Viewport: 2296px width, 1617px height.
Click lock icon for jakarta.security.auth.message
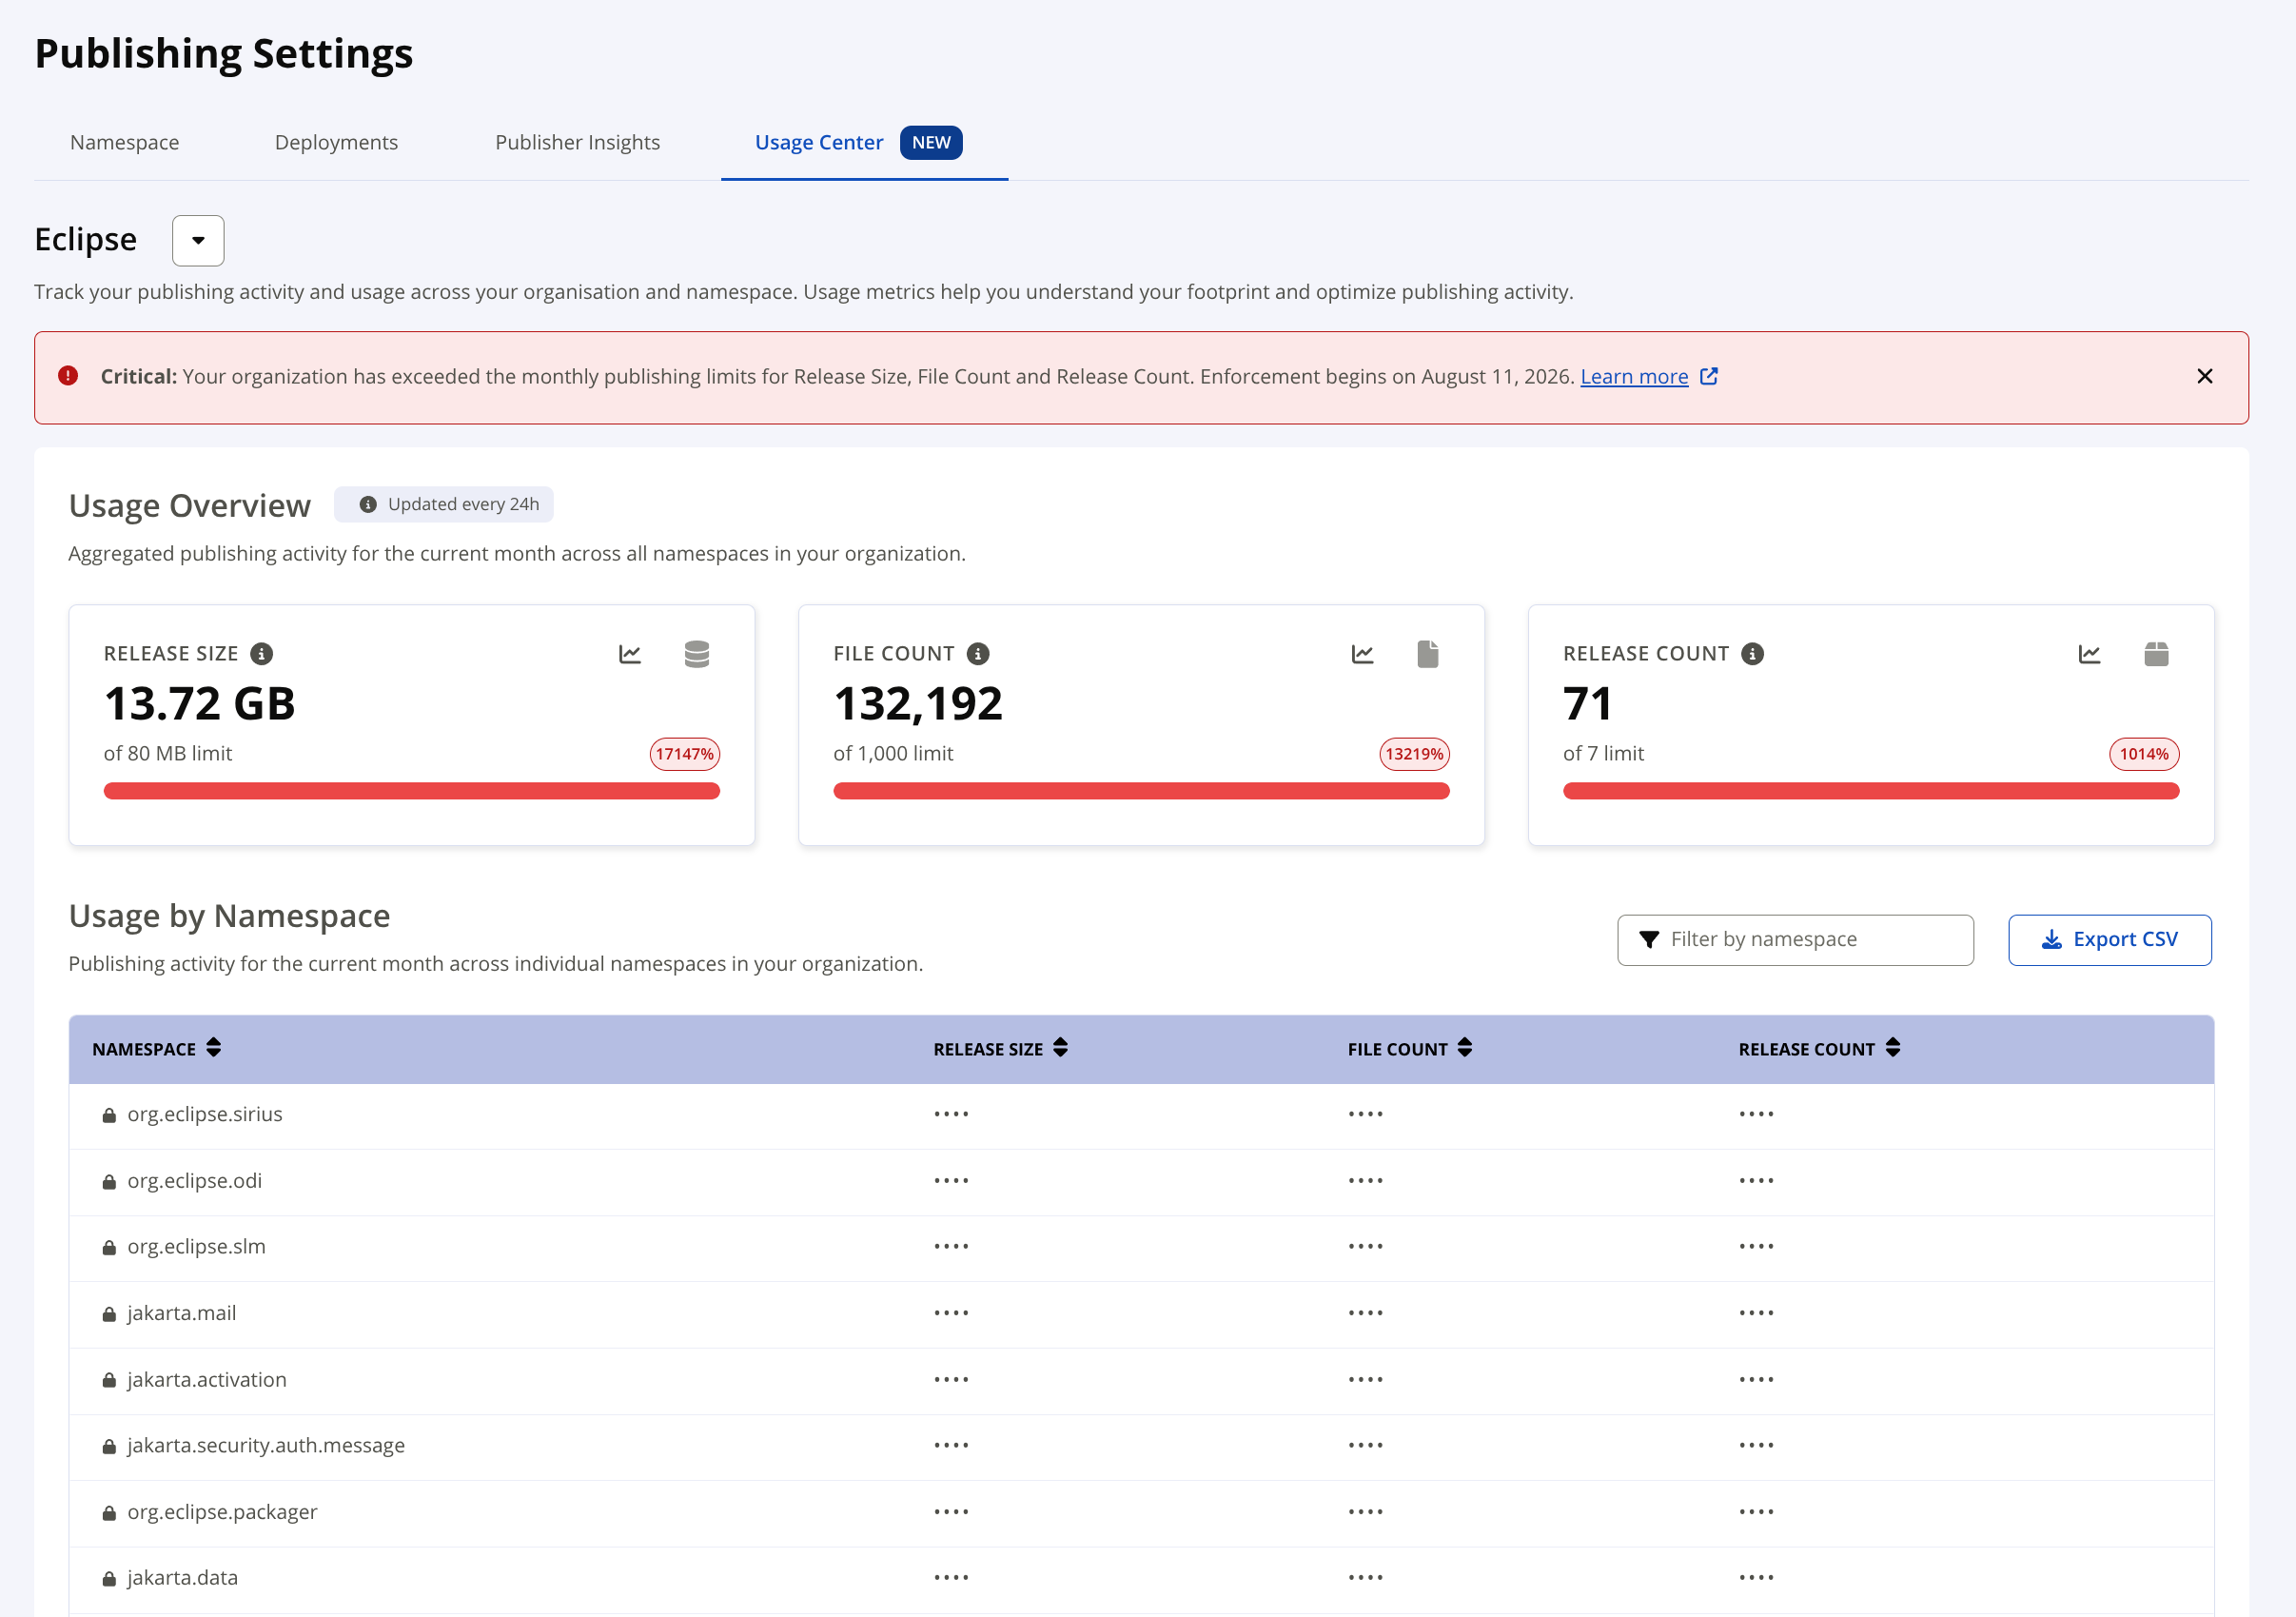click(x=109, y=1447)
